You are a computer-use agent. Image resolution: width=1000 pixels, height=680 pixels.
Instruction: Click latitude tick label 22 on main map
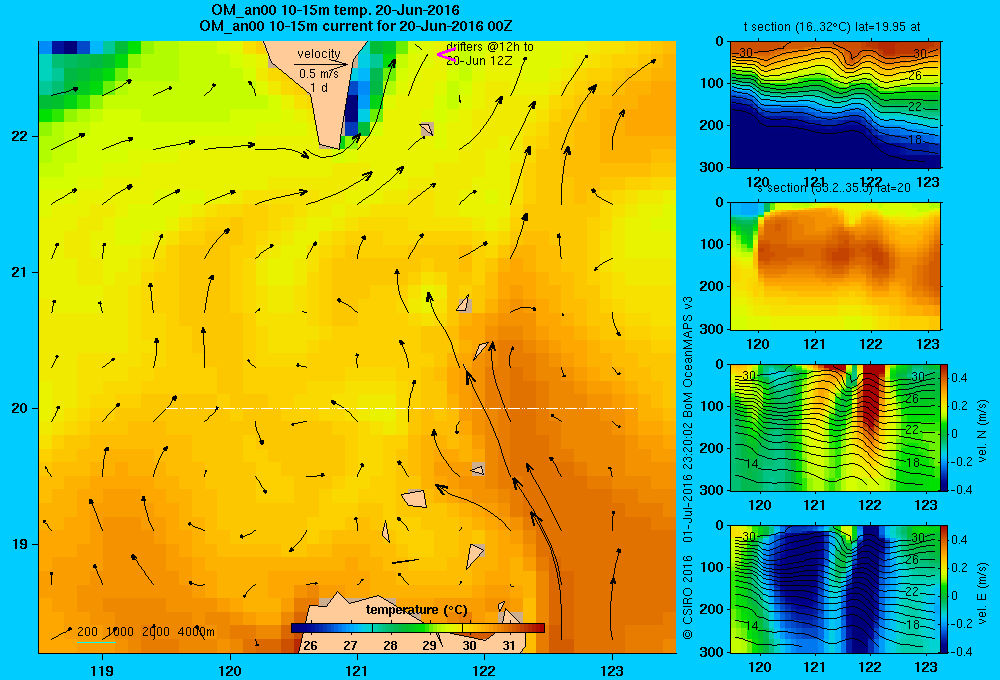[19, 136]
